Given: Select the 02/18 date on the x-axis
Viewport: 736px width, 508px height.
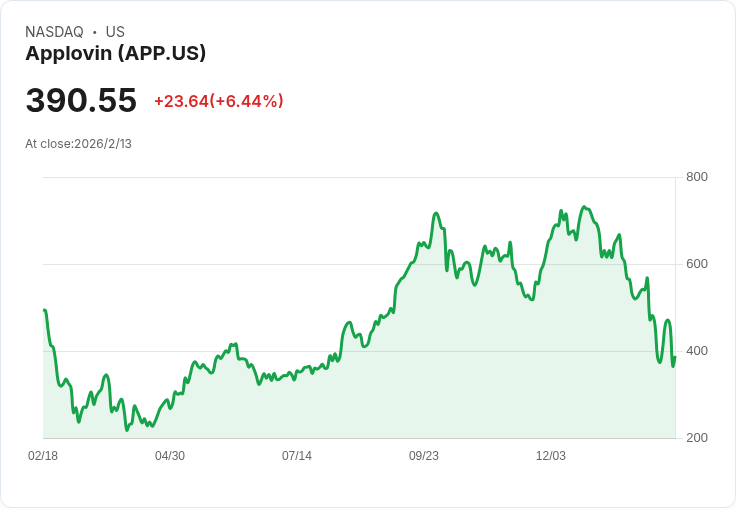Looking at the screenshot, I should coord(43,456).
